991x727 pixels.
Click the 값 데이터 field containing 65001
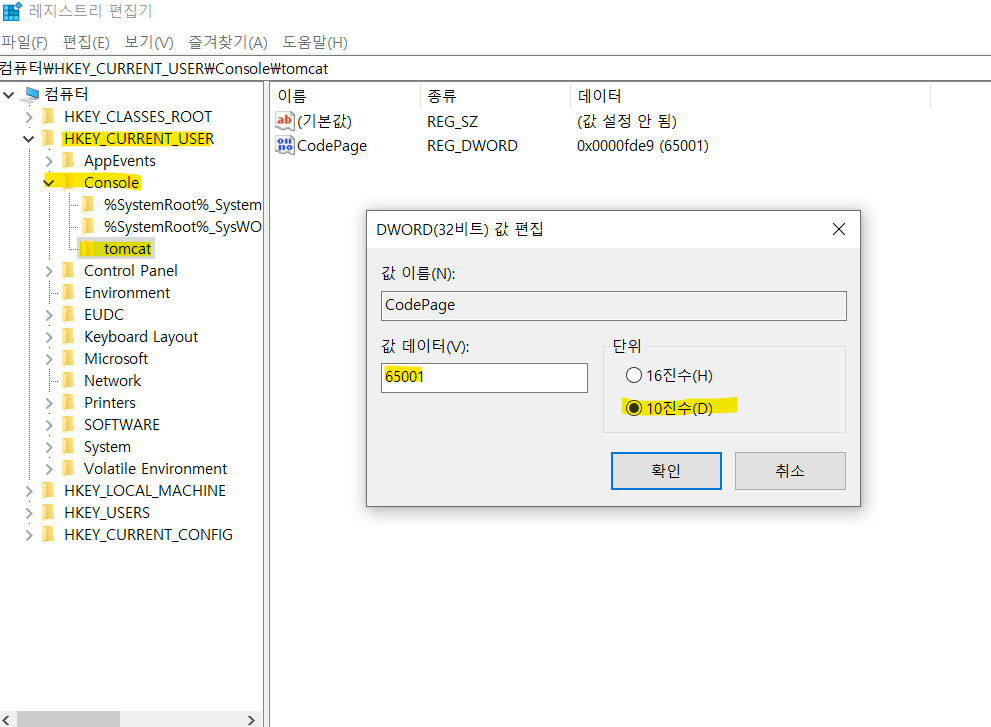484,377
